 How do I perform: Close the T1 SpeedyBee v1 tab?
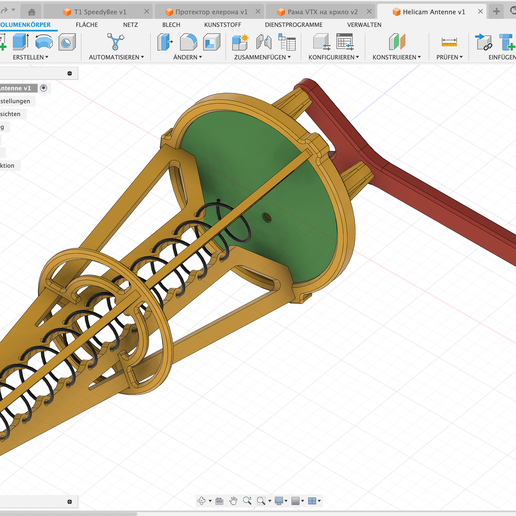(x=146, y=12)
